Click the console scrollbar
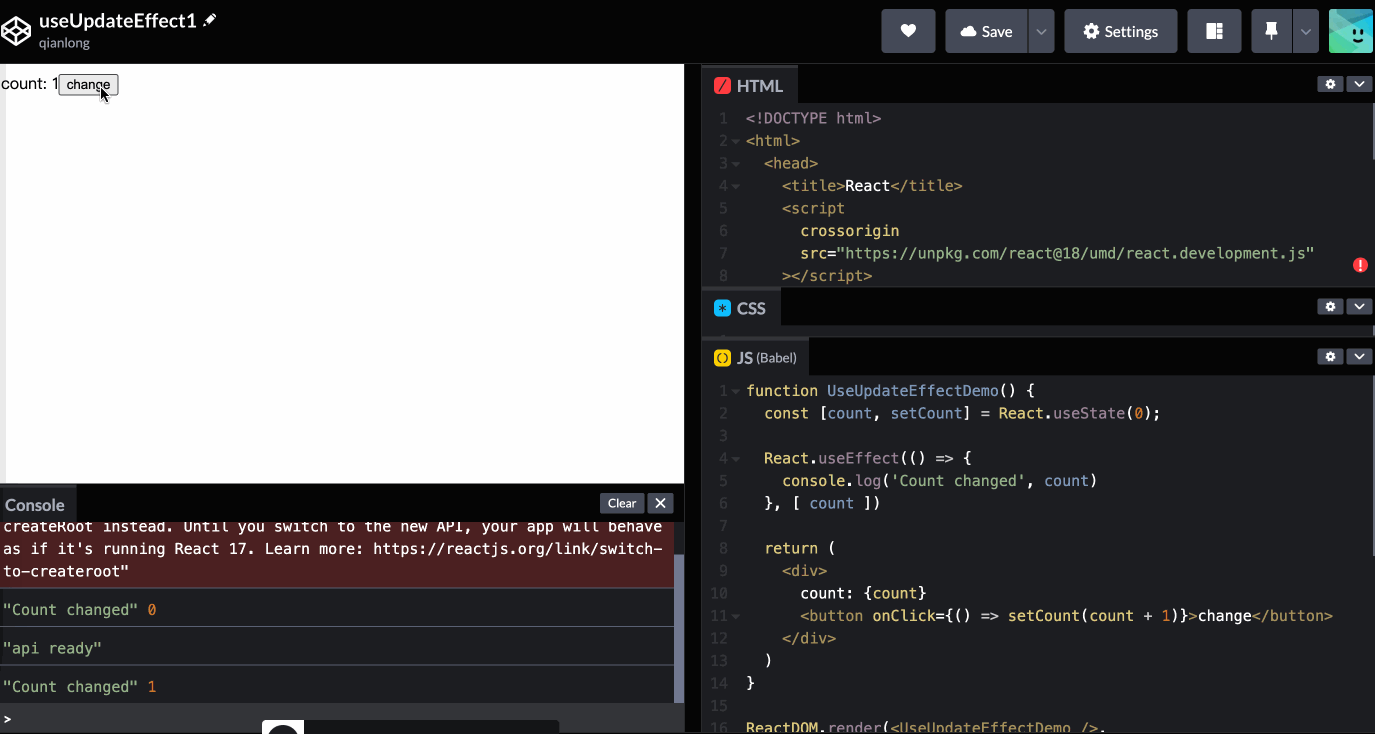 tap(680, 630)
